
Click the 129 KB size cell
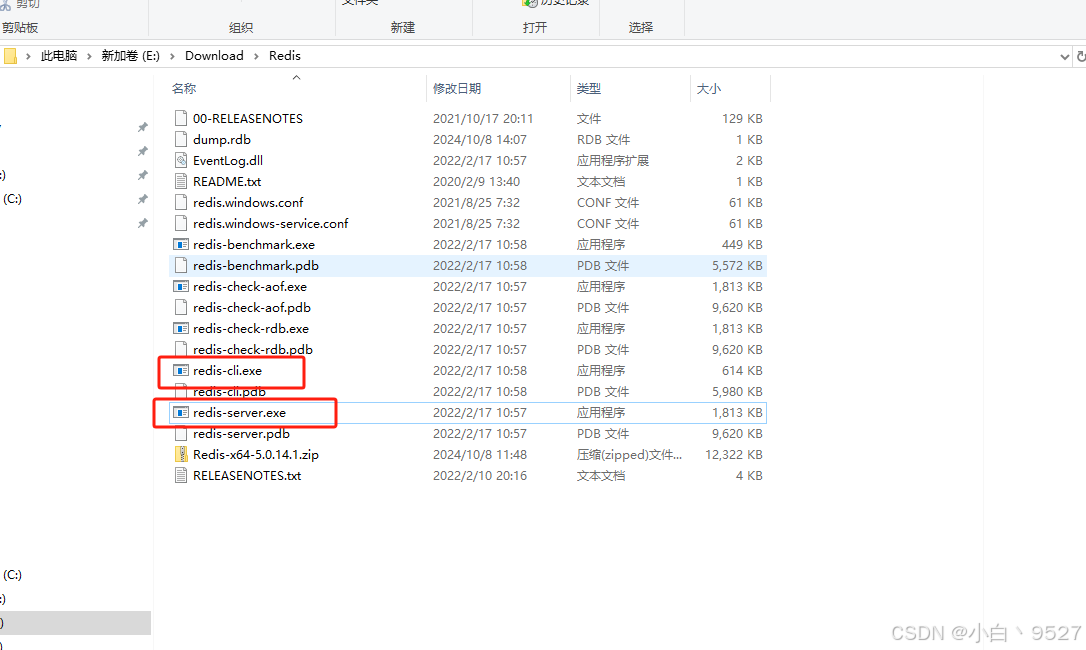742,118
